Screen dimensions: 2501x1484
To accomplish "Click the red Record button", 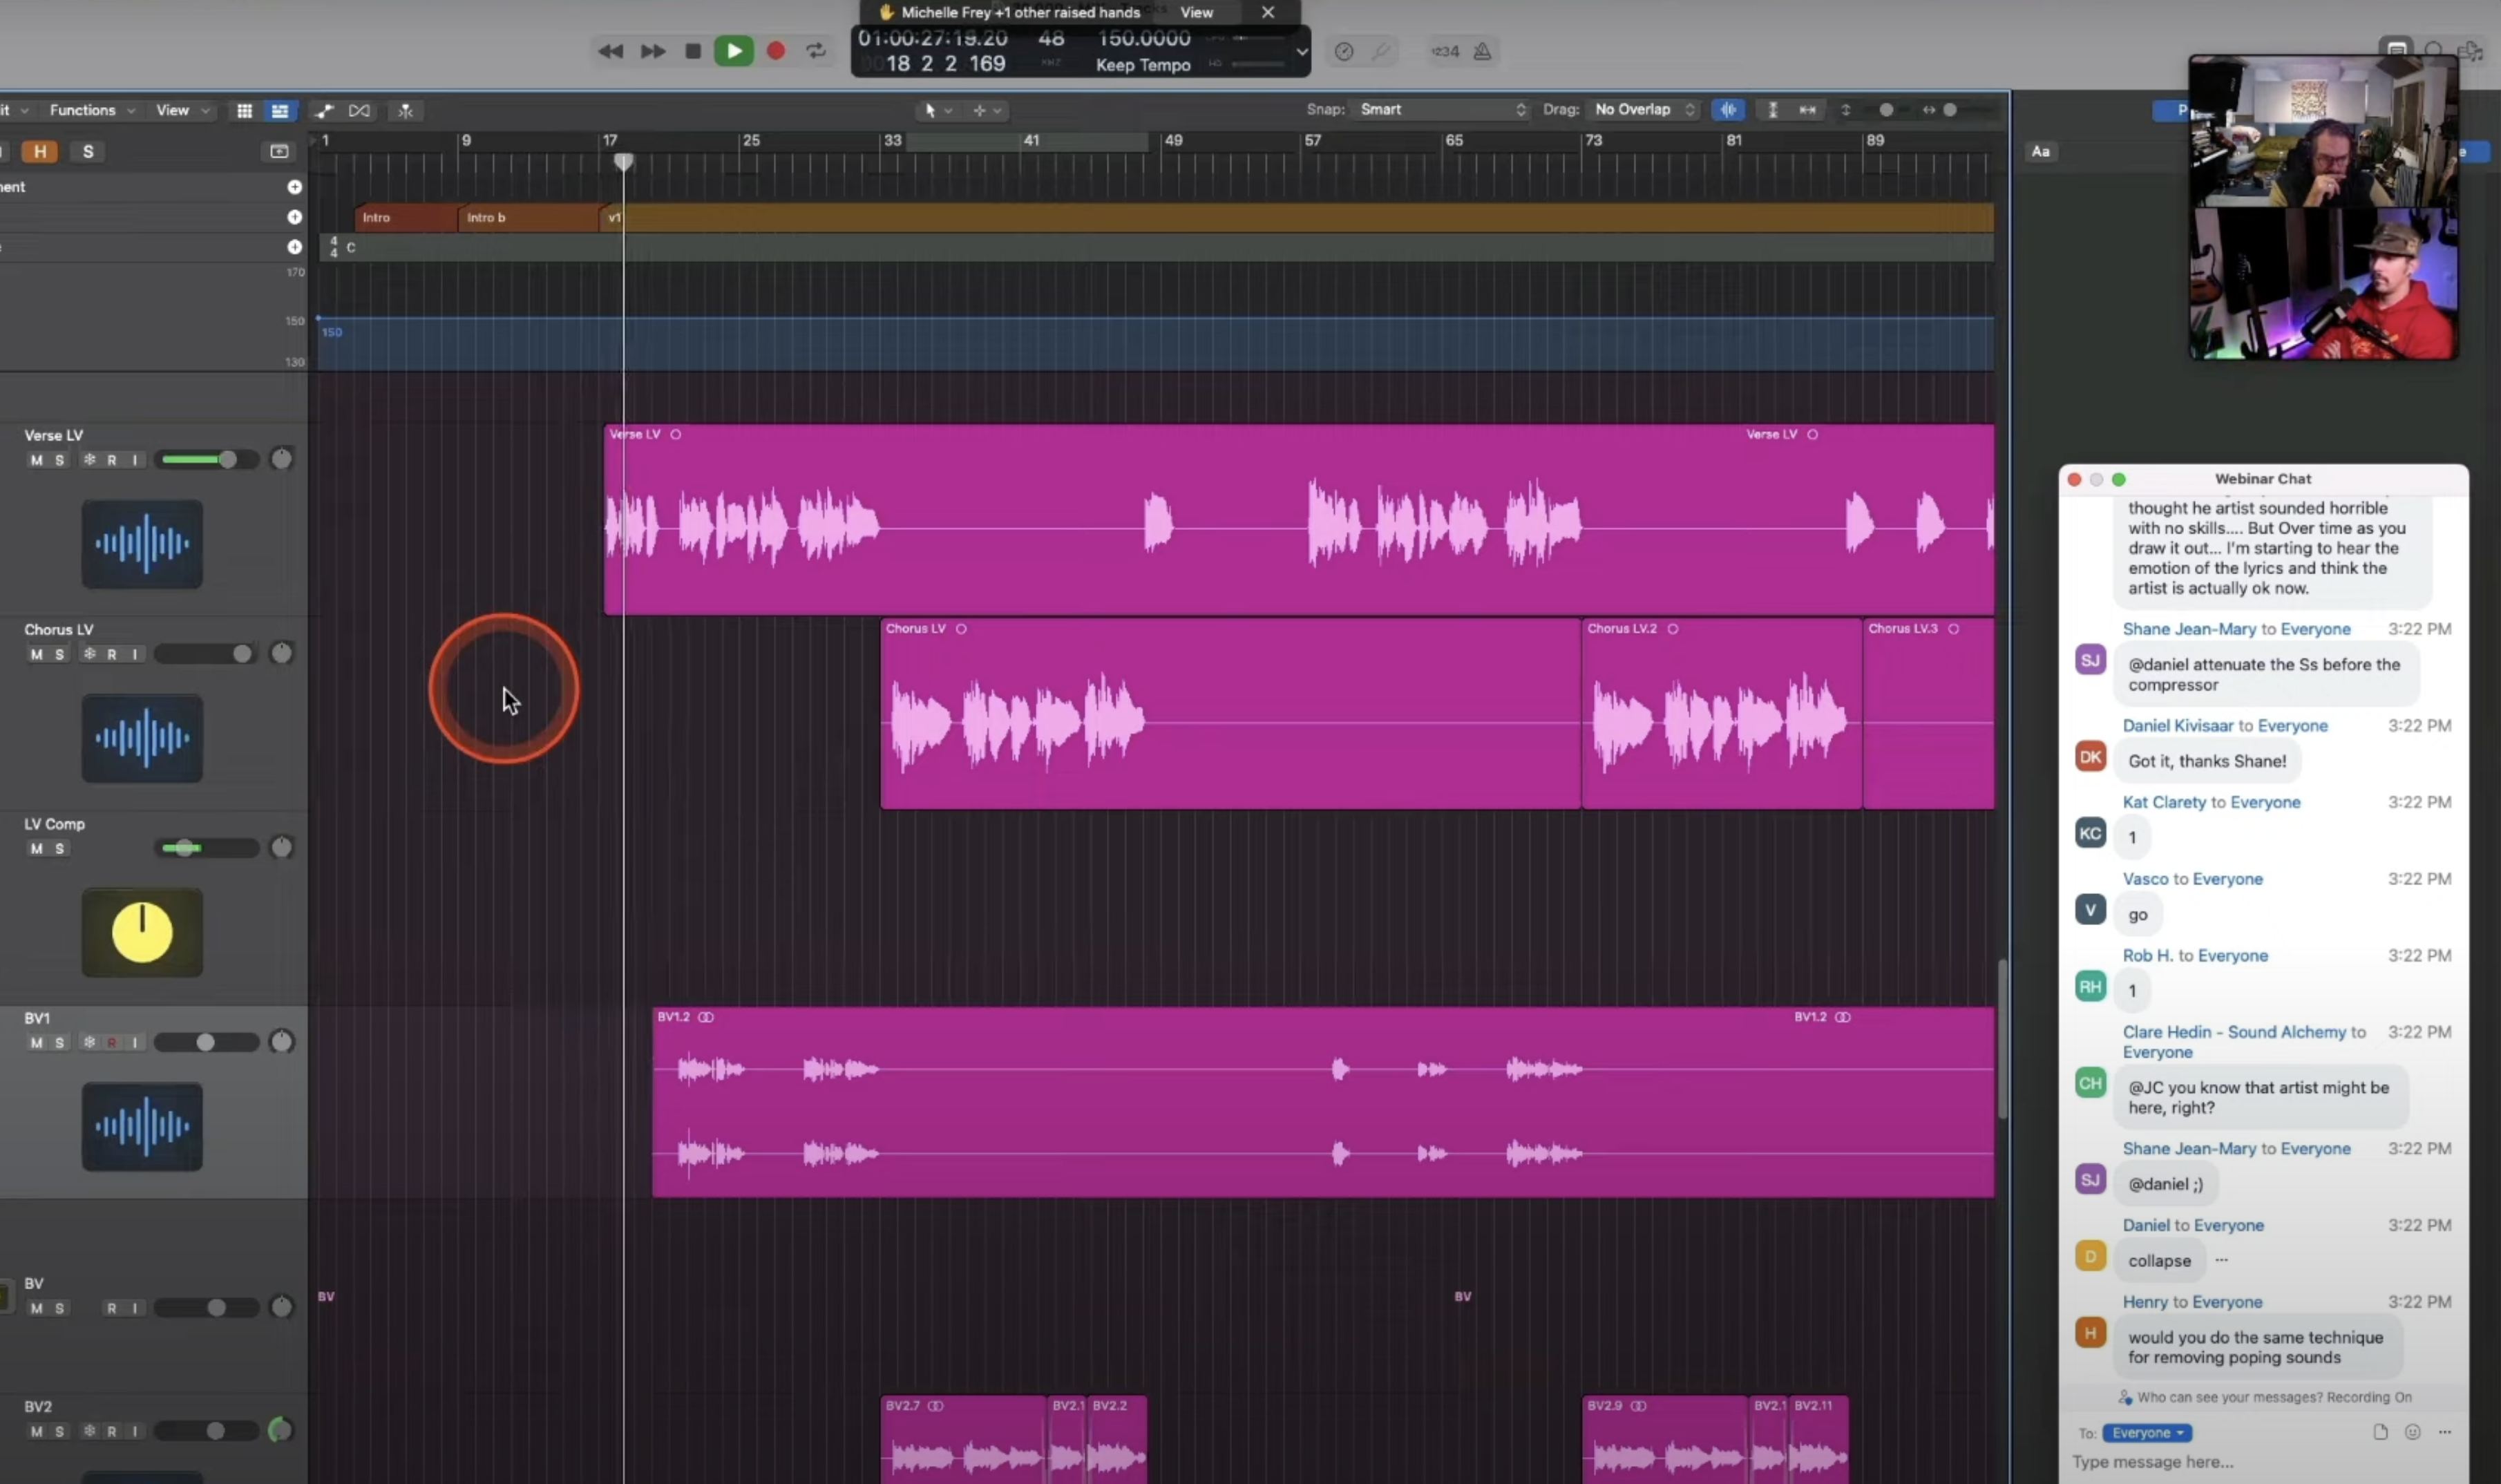I will 775,51.
